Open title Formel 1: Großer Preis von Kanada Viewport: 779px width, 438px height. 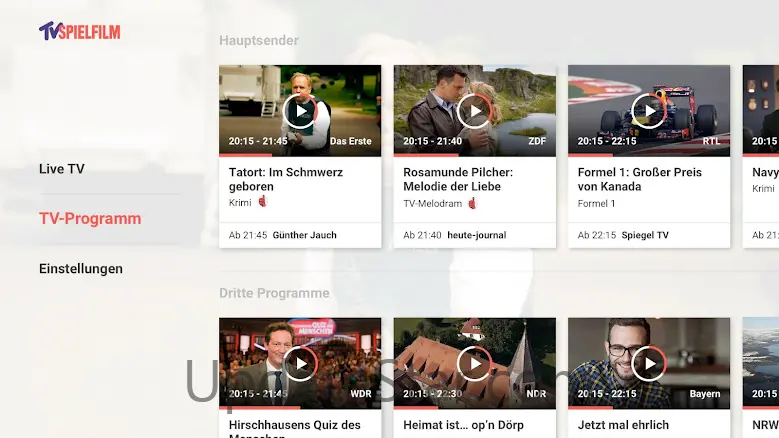coord(639,179)
